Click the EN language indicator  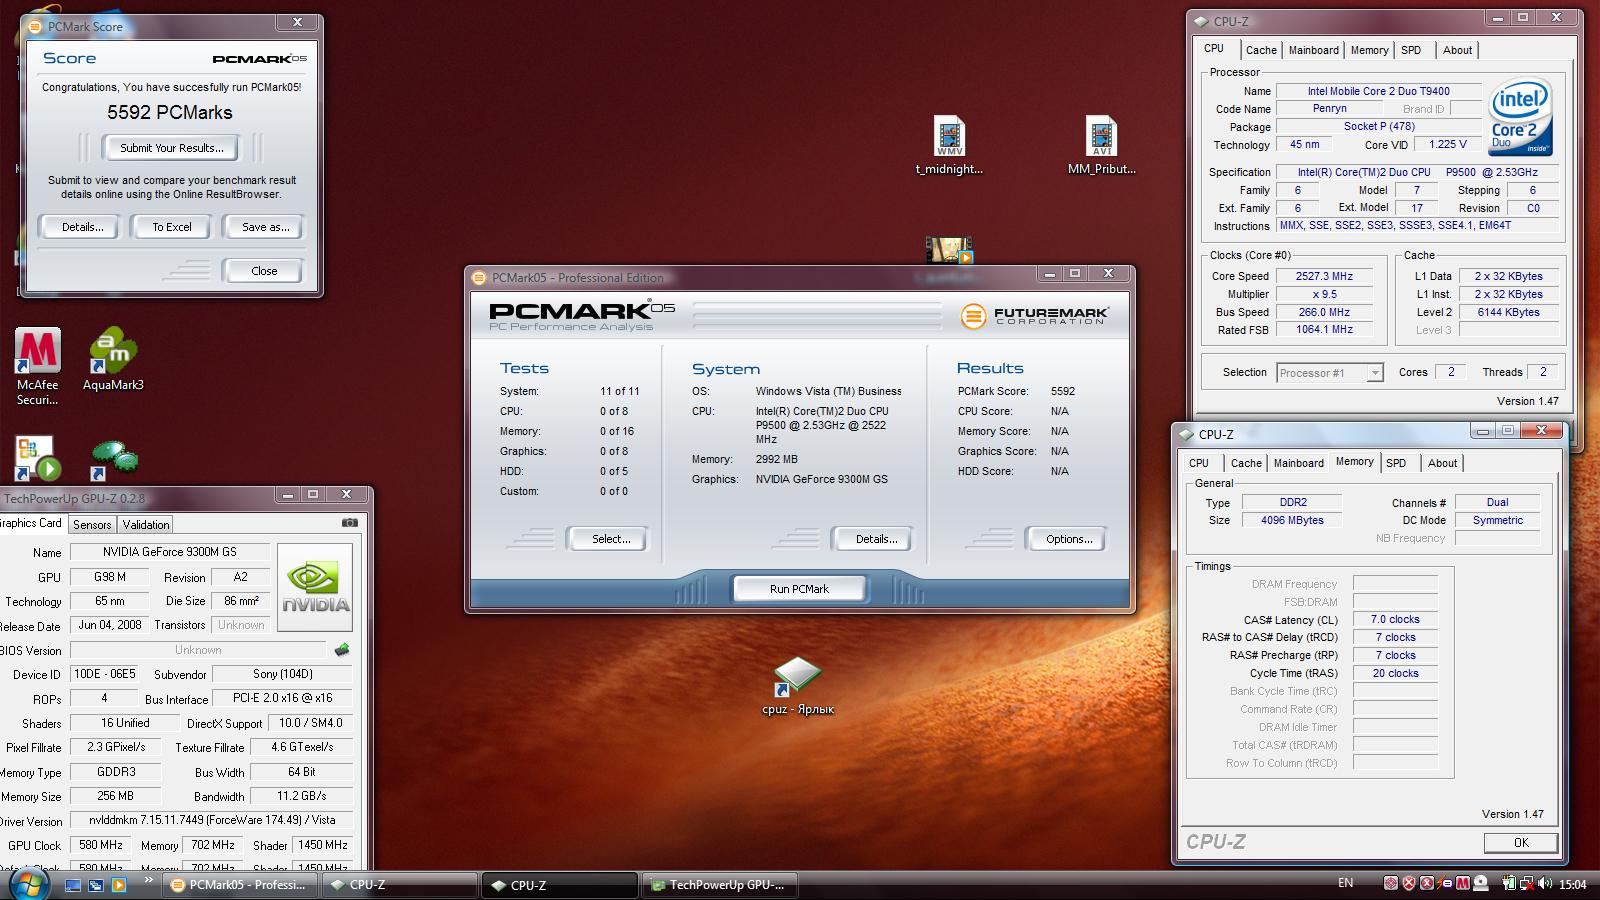click(1345, 883)
